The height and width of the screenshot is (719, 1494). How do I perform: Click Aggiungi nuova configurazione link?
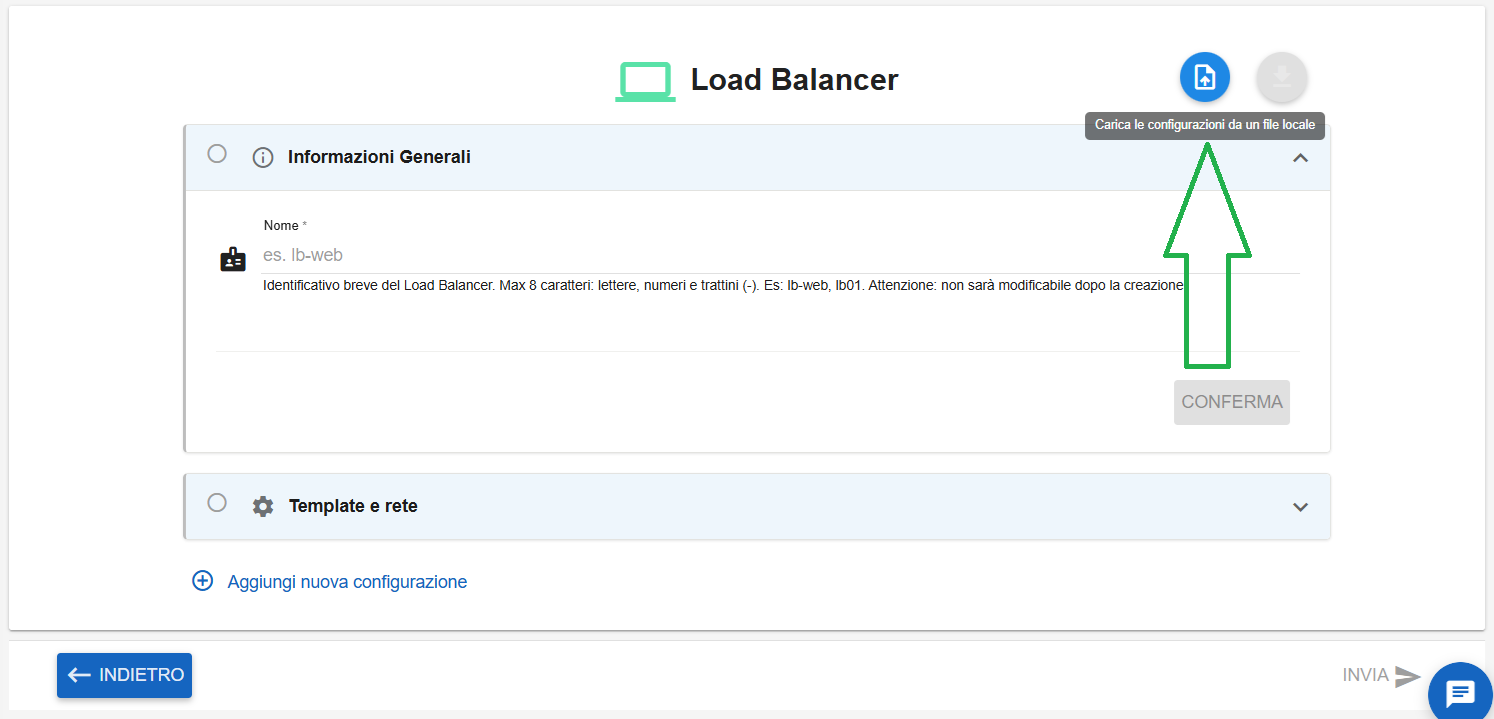click(x=347, y=581)
